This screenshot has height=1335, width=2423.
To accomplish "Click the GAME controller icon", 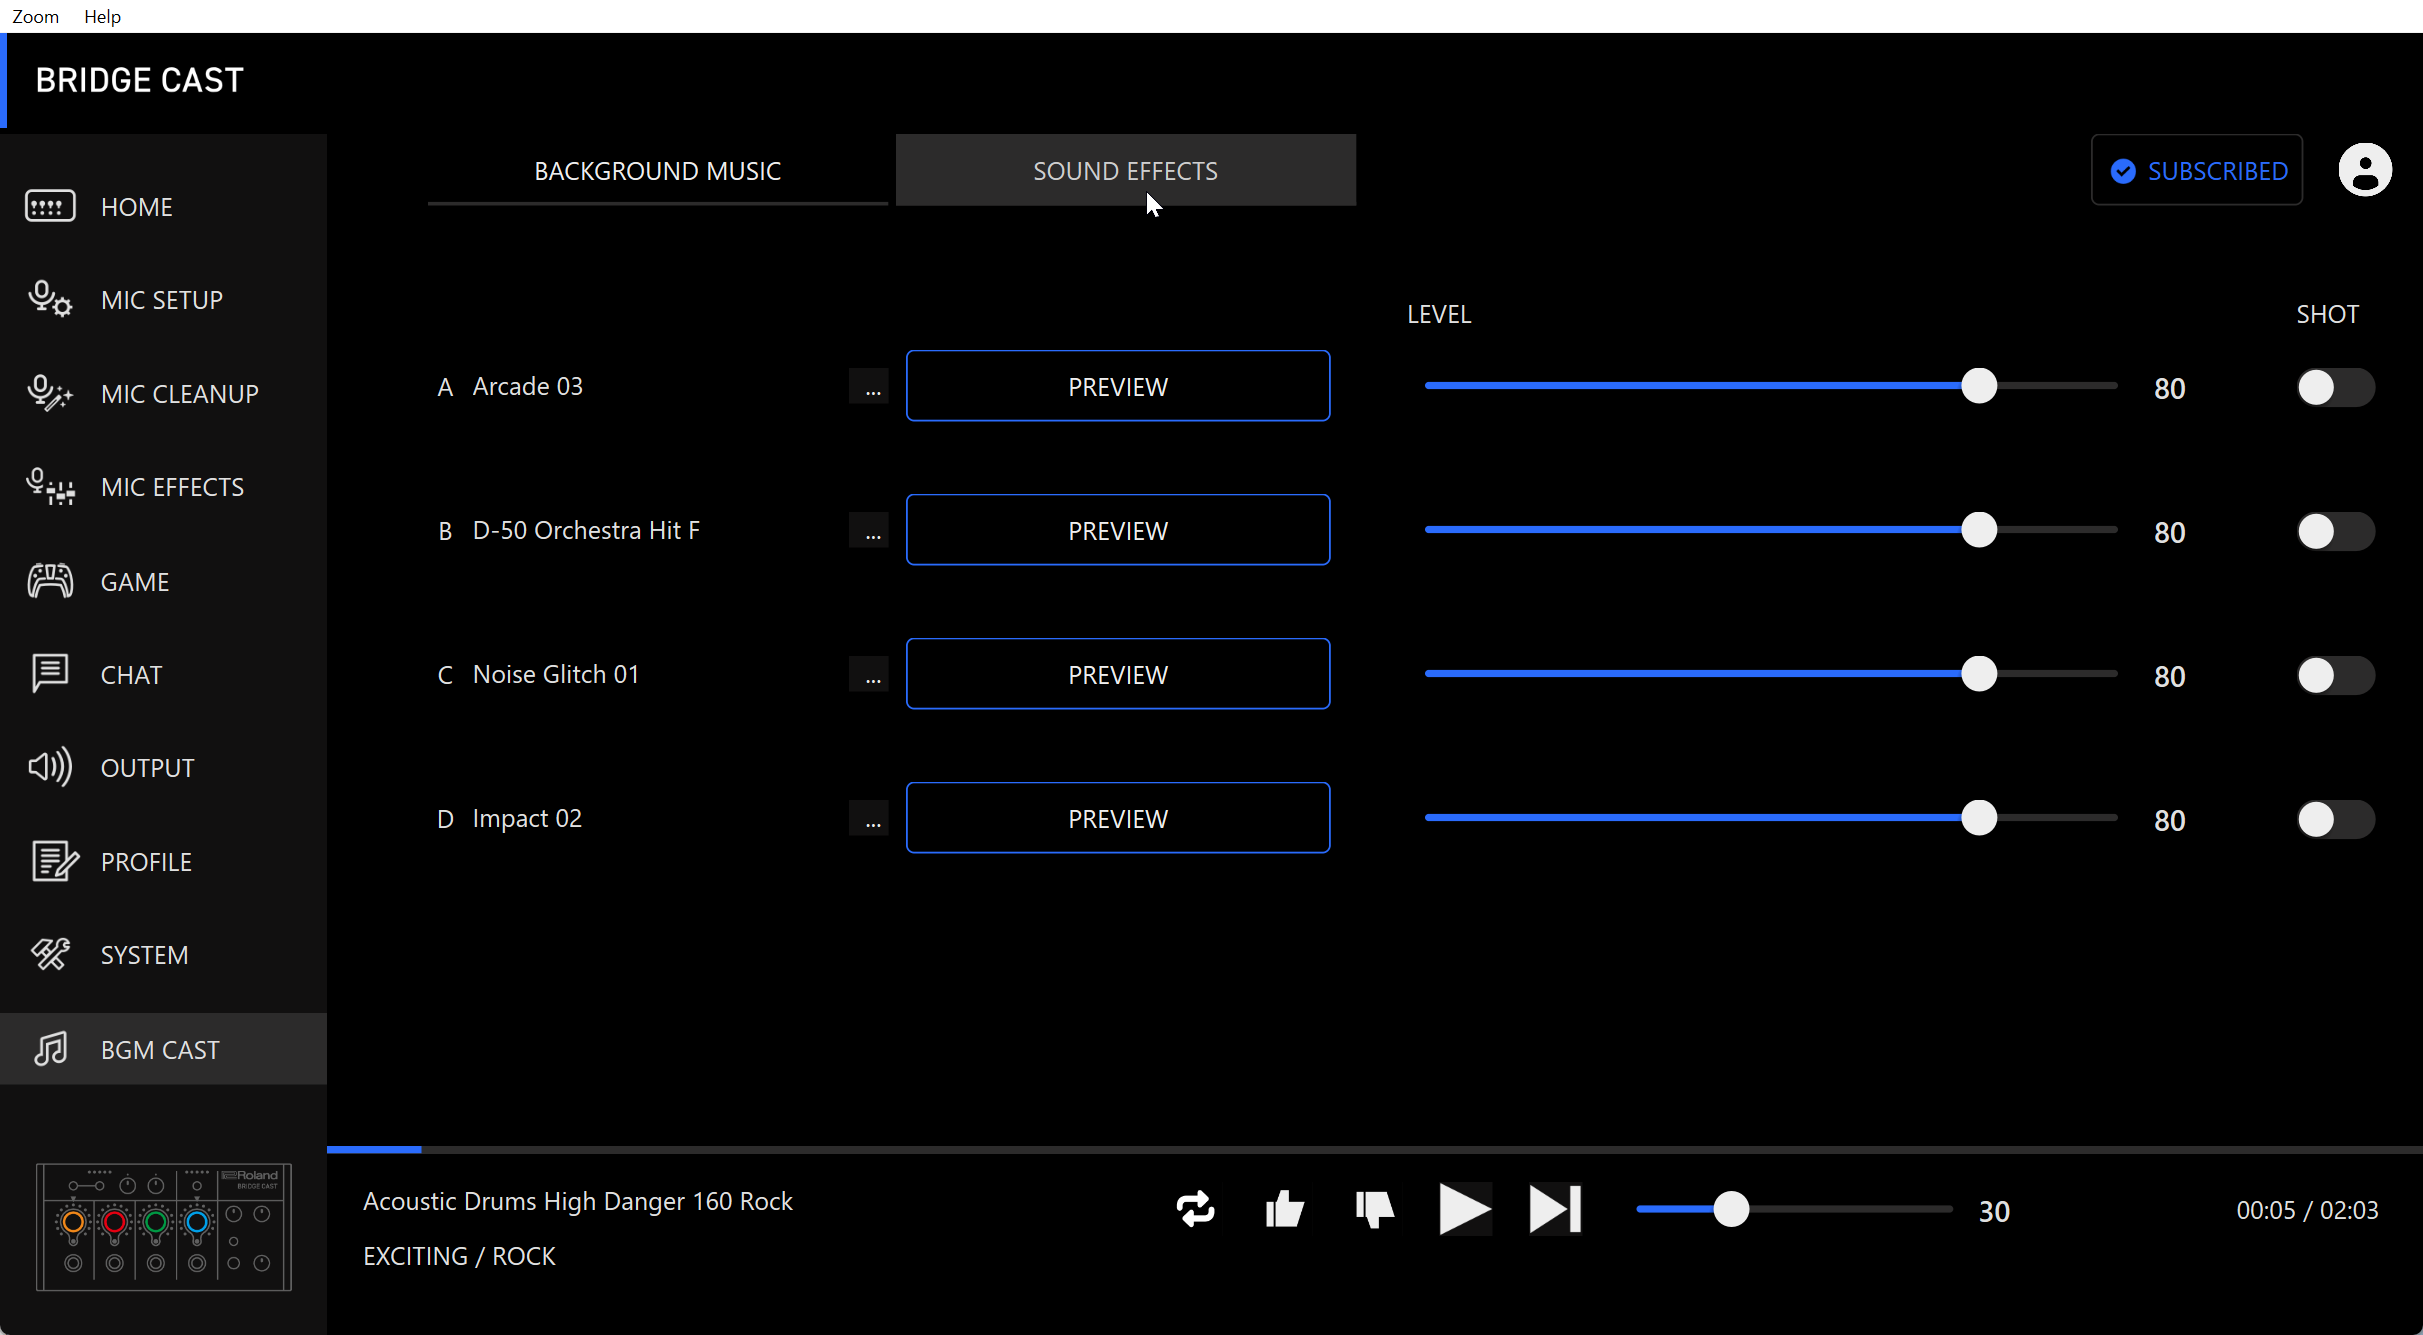I will pyautogui.click(x=50, y=581).
